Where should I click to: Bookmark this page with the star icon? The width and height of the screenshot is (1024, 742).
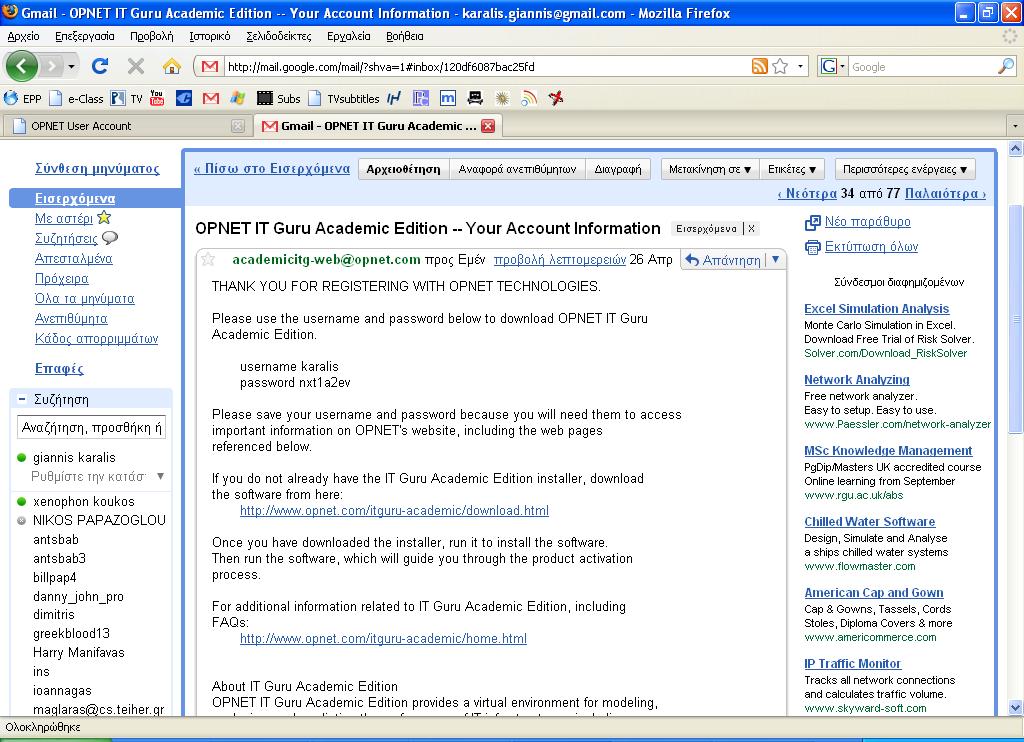[780, 66]
